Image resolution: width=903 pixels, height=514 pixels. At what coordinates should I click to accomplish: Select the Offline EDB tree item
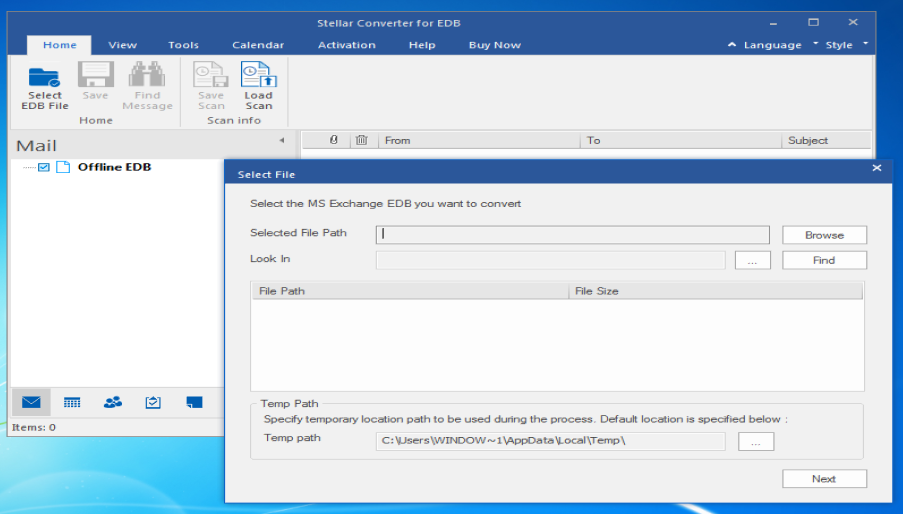pyautogui.click(x=115, y=167)
